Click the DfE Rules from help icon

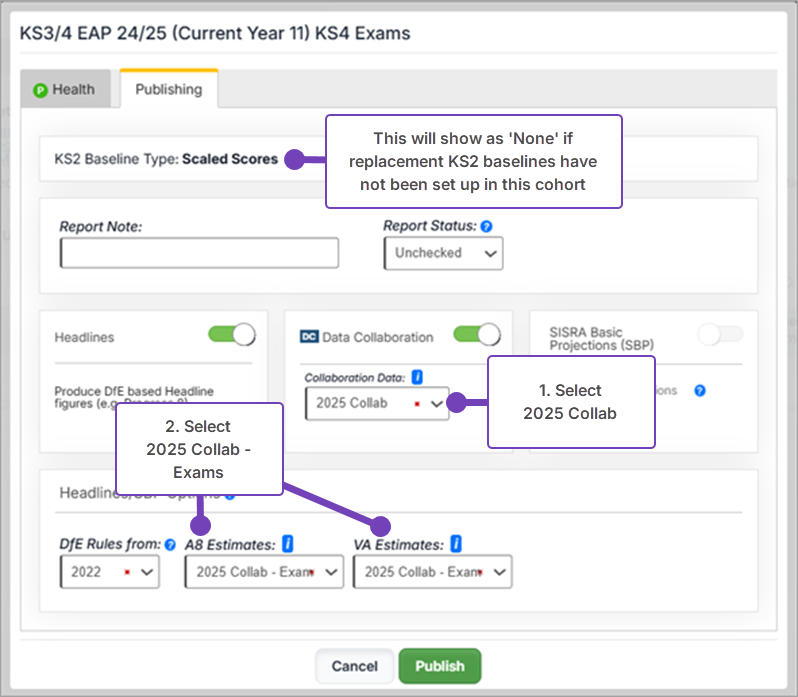pos(170,545)
